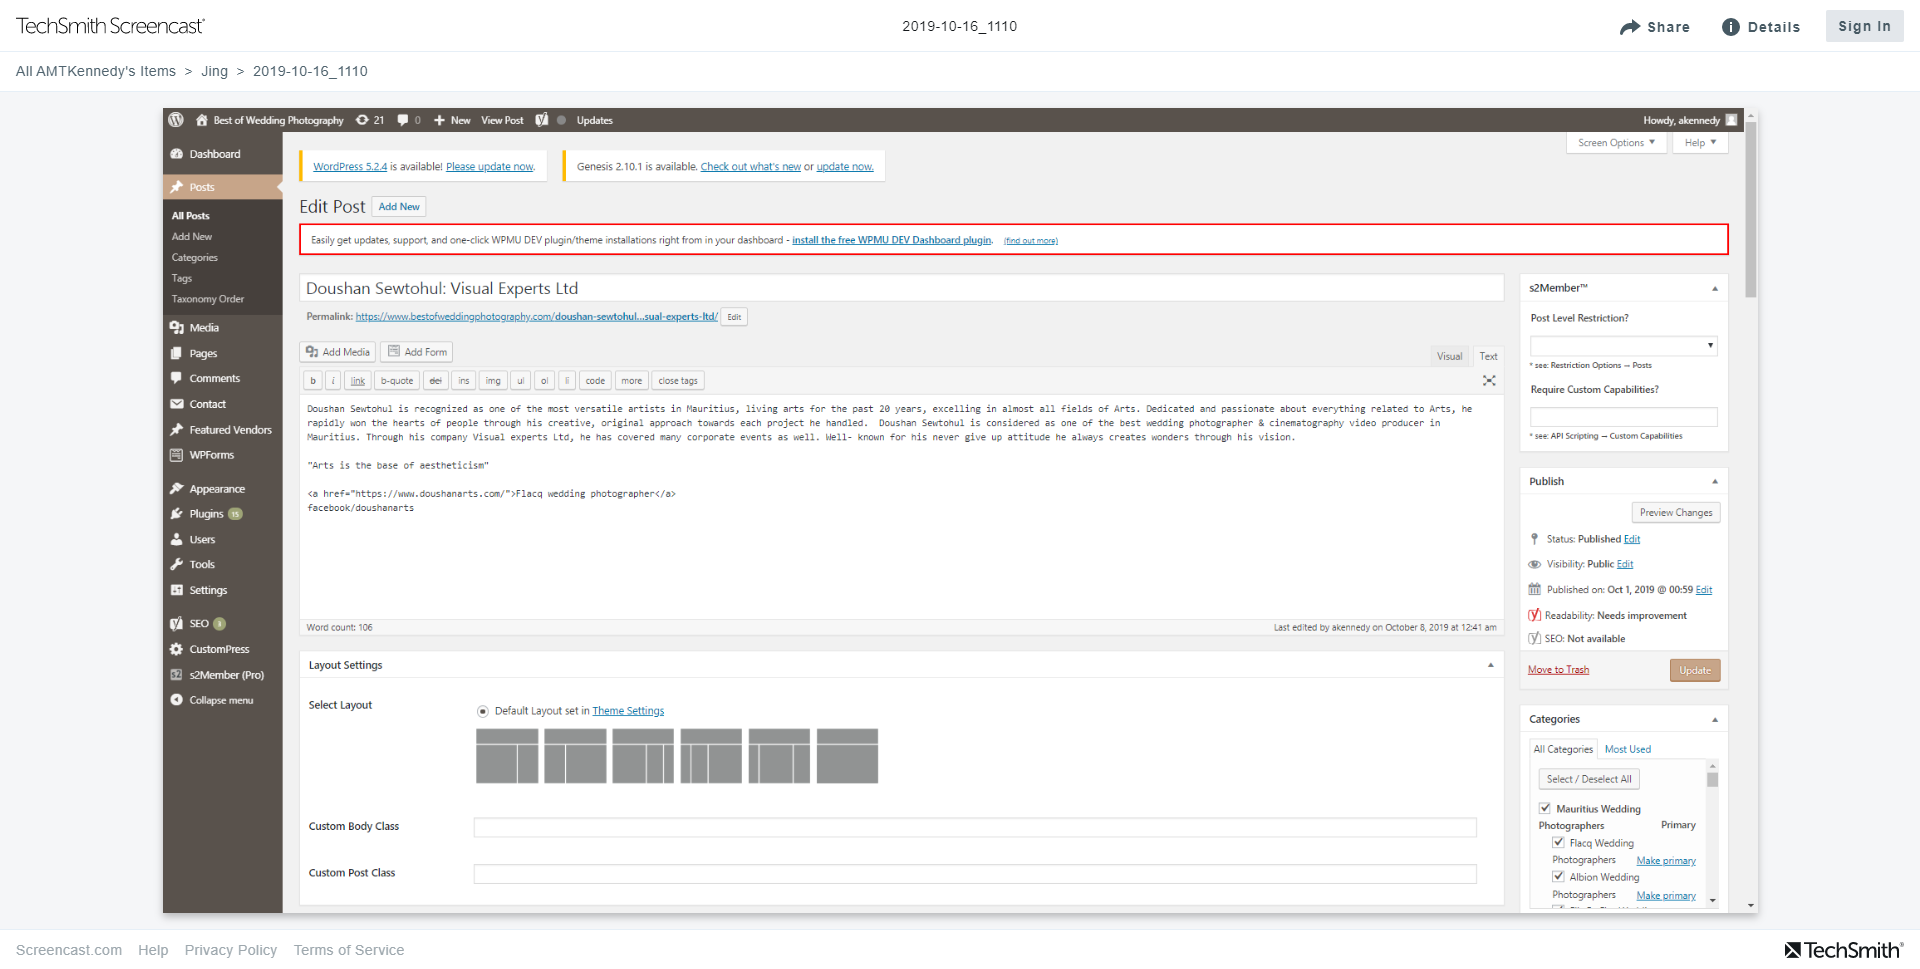This screenshot has width=1920, height=969.
Task: Open the Appearance brush icon
Action: click(176, 489)
